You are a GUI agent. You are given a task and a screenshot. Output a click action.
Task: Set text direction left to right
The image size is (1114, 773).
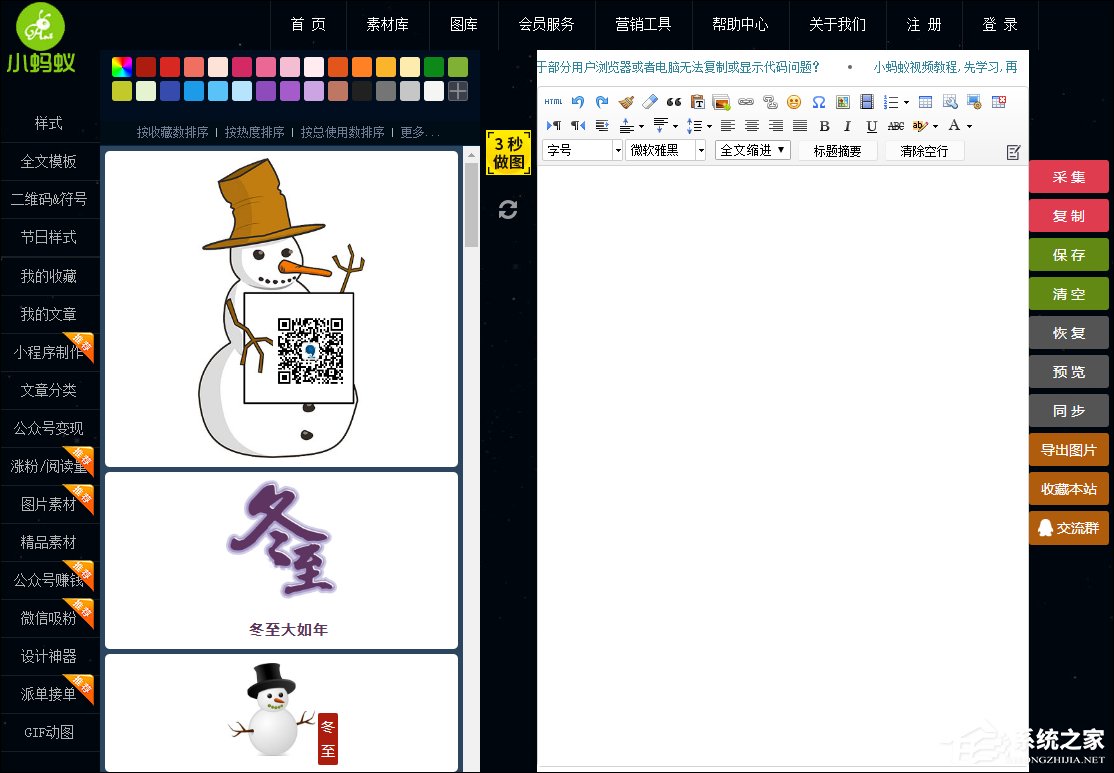coord(553,126)
